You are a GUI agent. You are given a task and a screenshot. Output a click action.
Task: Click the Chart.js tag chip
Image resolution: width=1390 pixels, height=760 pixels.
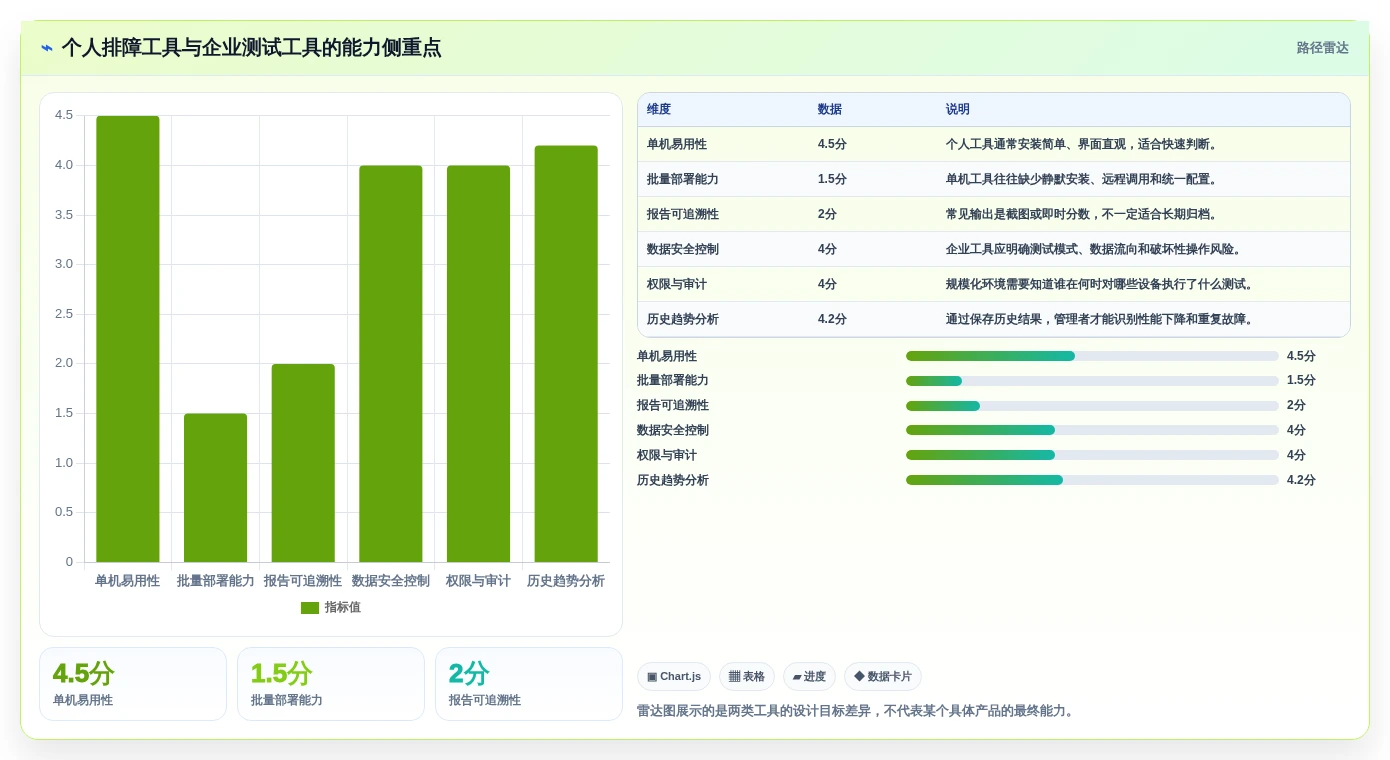674,677
